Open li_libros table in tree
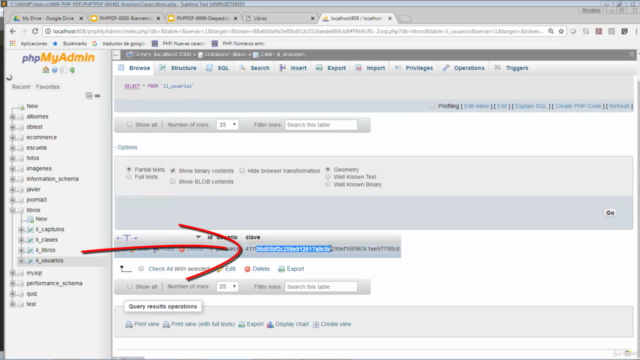Image resolution: width=640 pixels, height=360 pixels. pyautogui.click(x=45, y=250)
